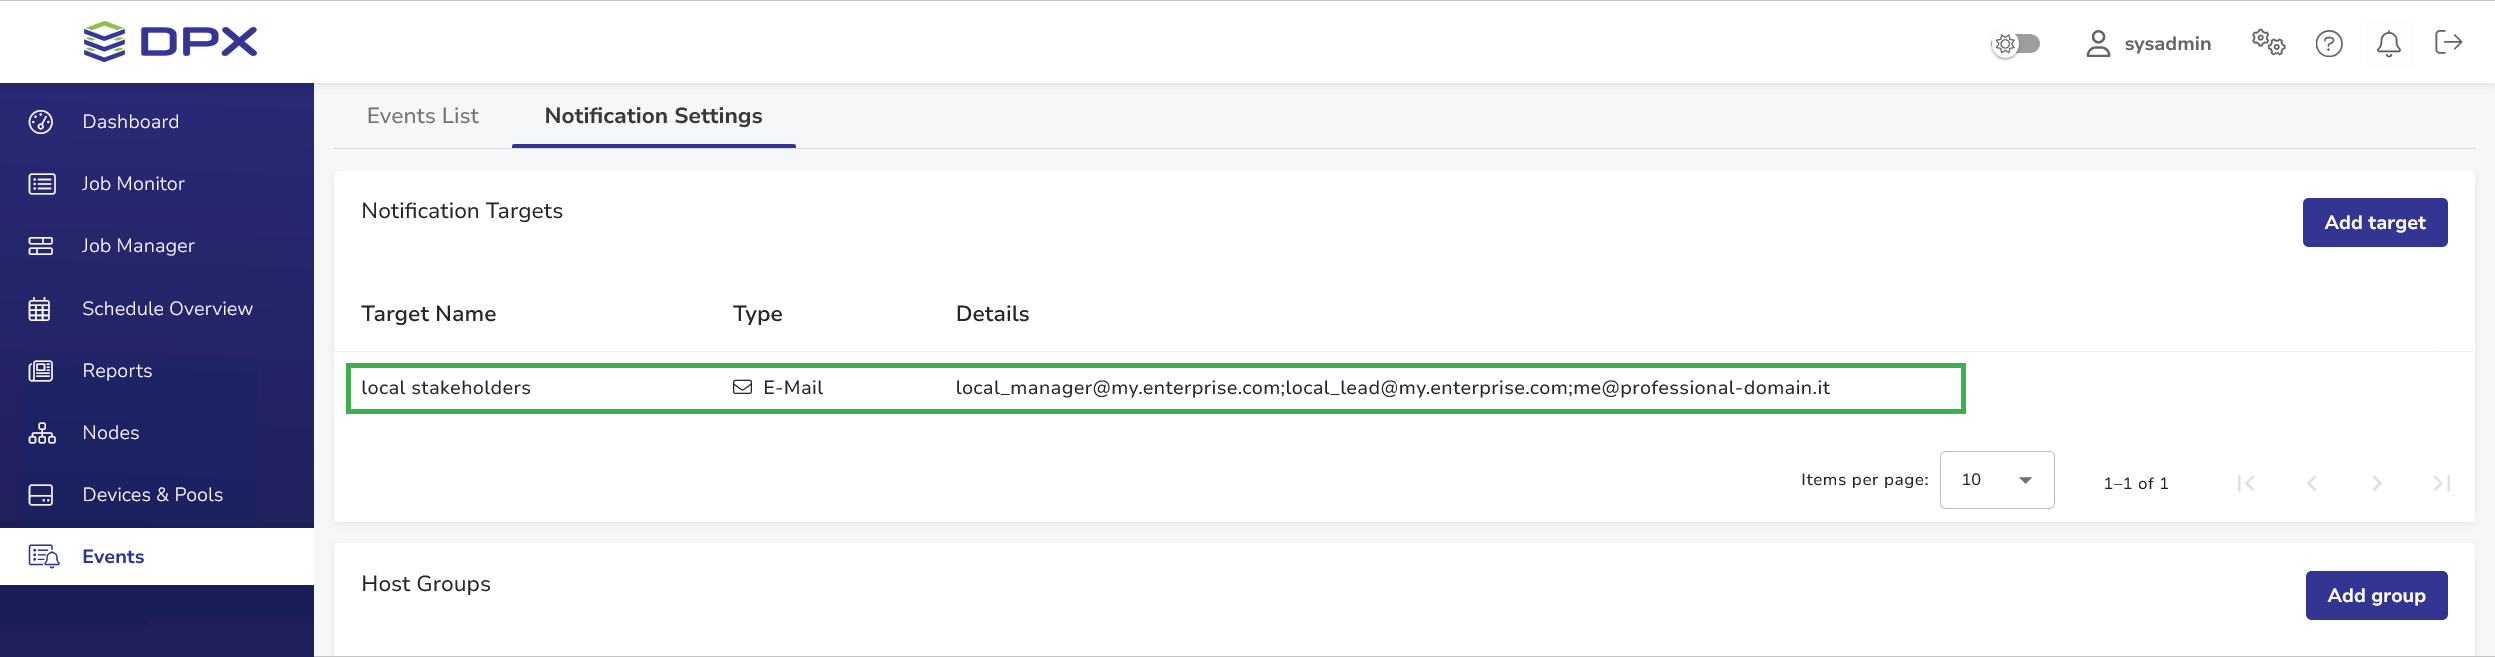Open the sysadmin user profile
2495x657 pixels.
2148,44
